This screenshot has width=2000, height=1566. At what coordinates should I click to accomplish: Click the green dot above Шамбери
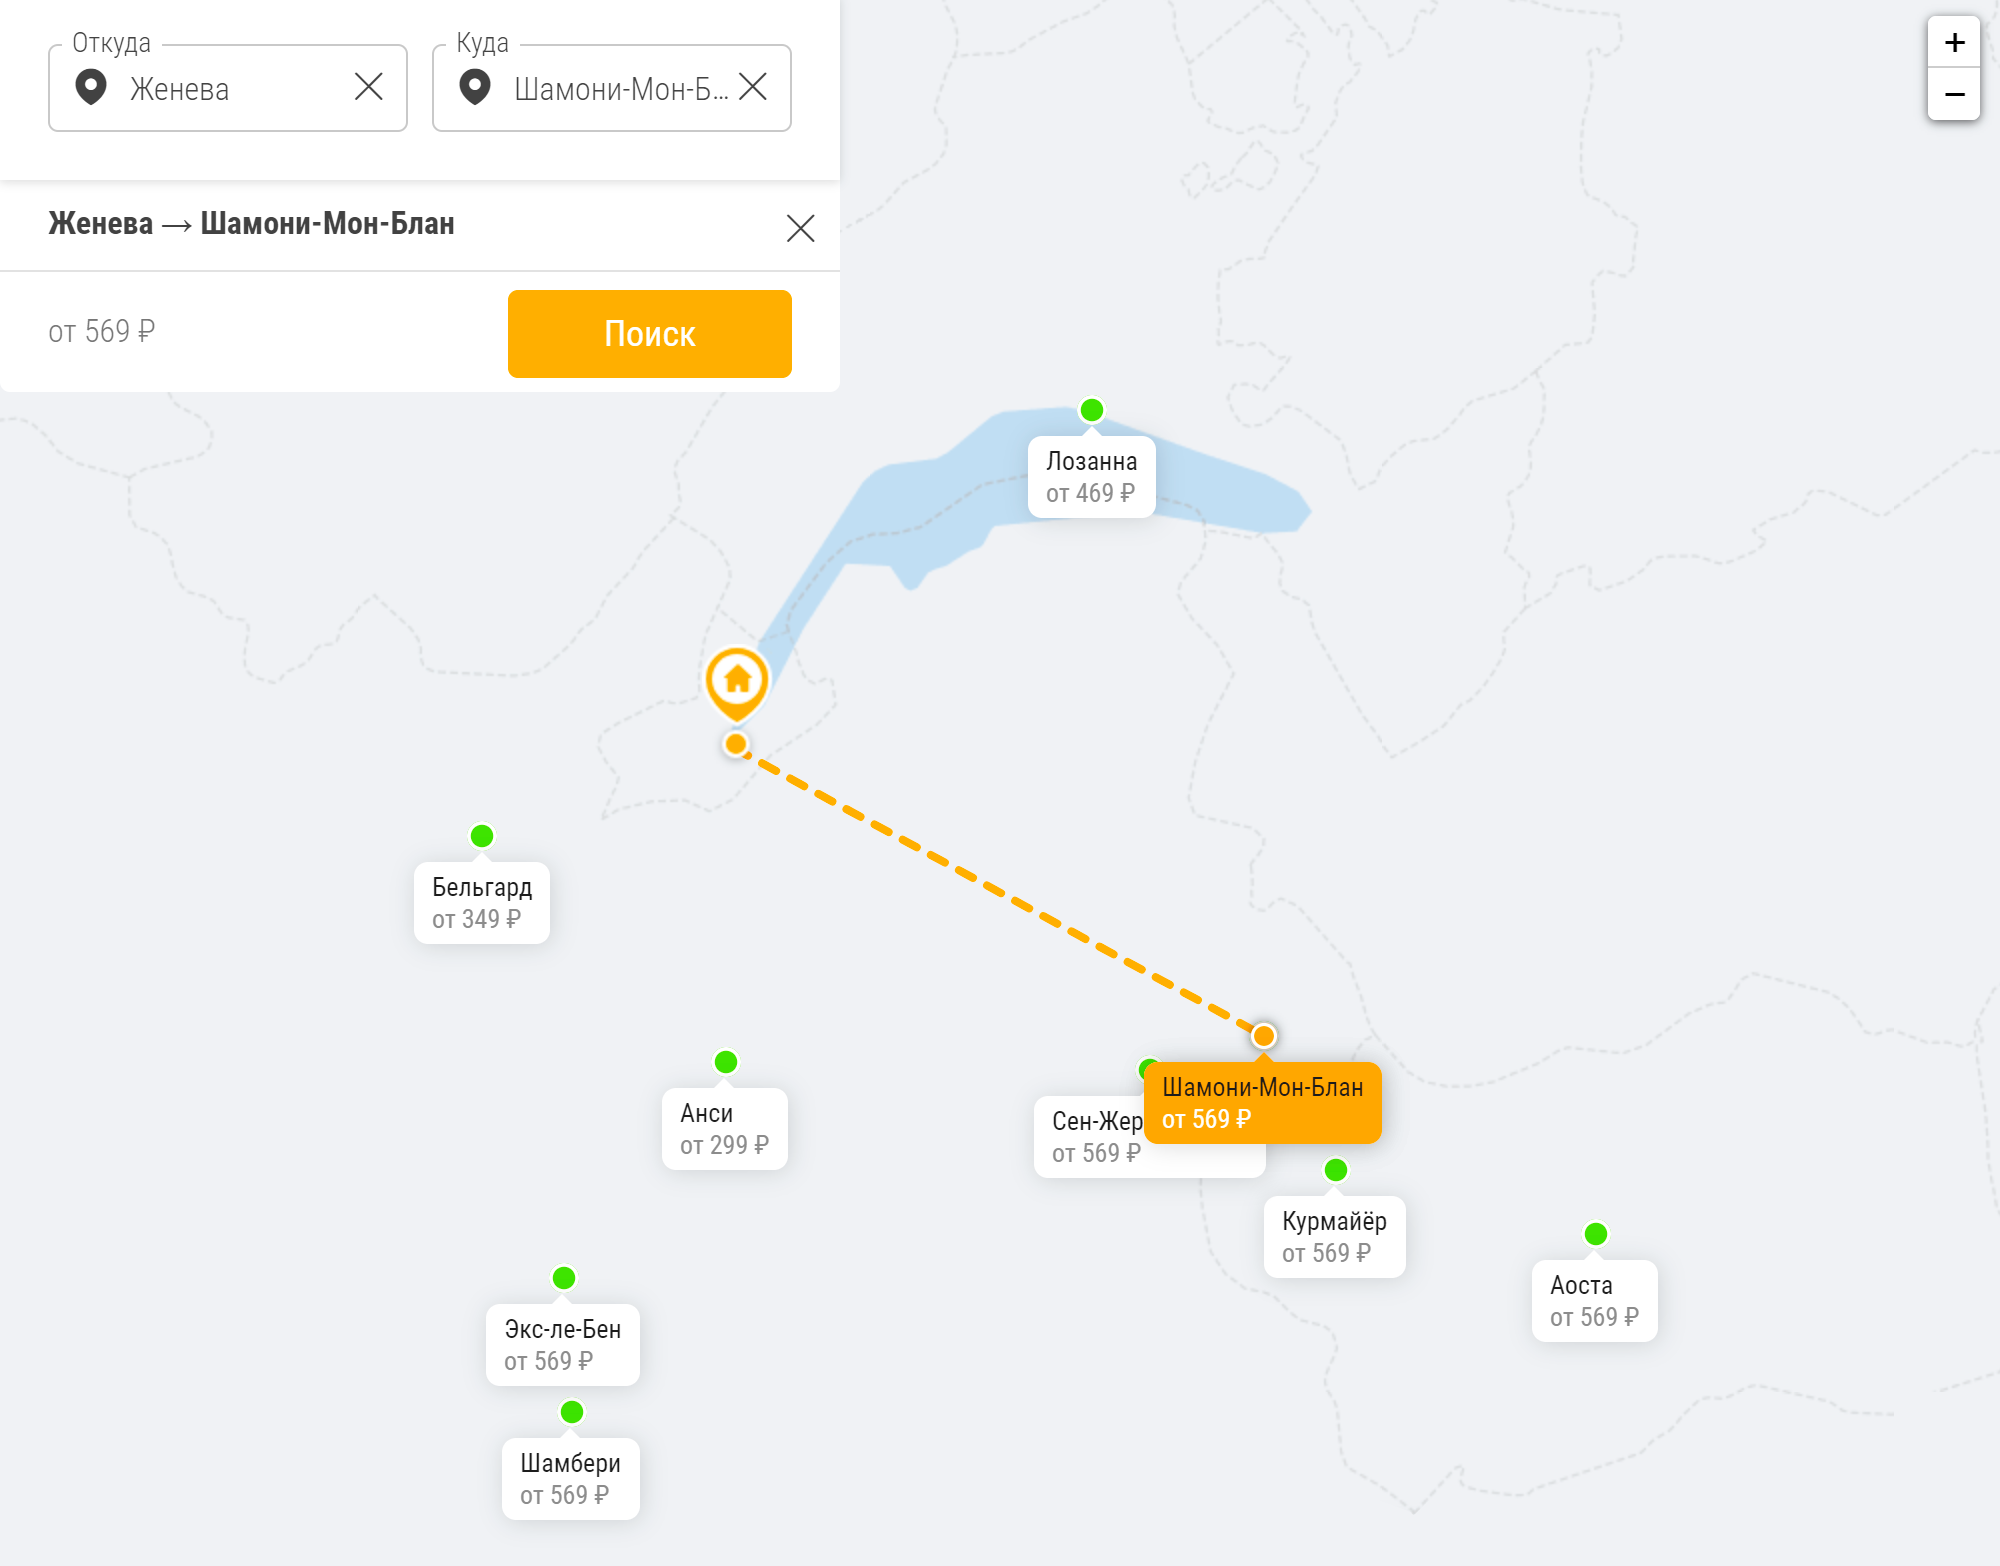(x=572, y=1412)
